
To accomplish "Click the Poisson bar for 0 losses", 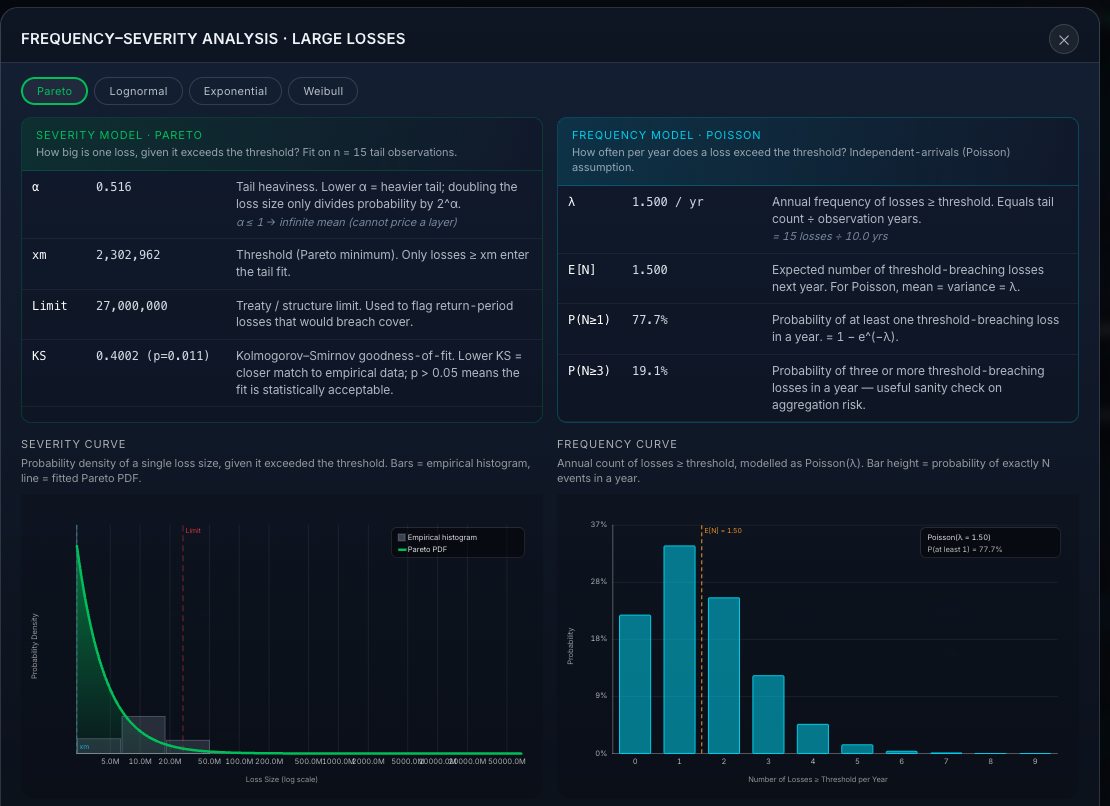I will 635,684.
